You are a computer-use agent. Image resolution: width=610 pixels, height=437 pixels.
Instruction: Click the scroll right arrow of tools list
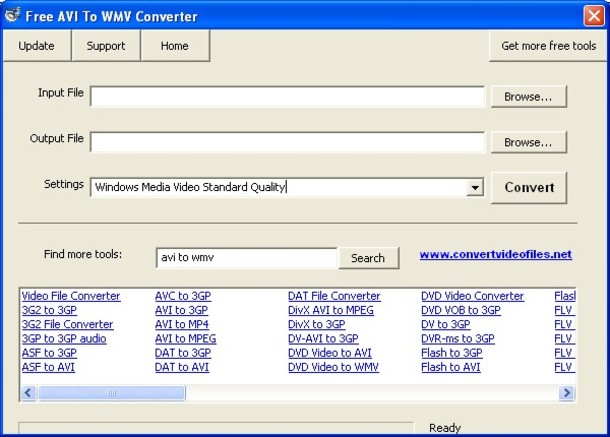567,393
